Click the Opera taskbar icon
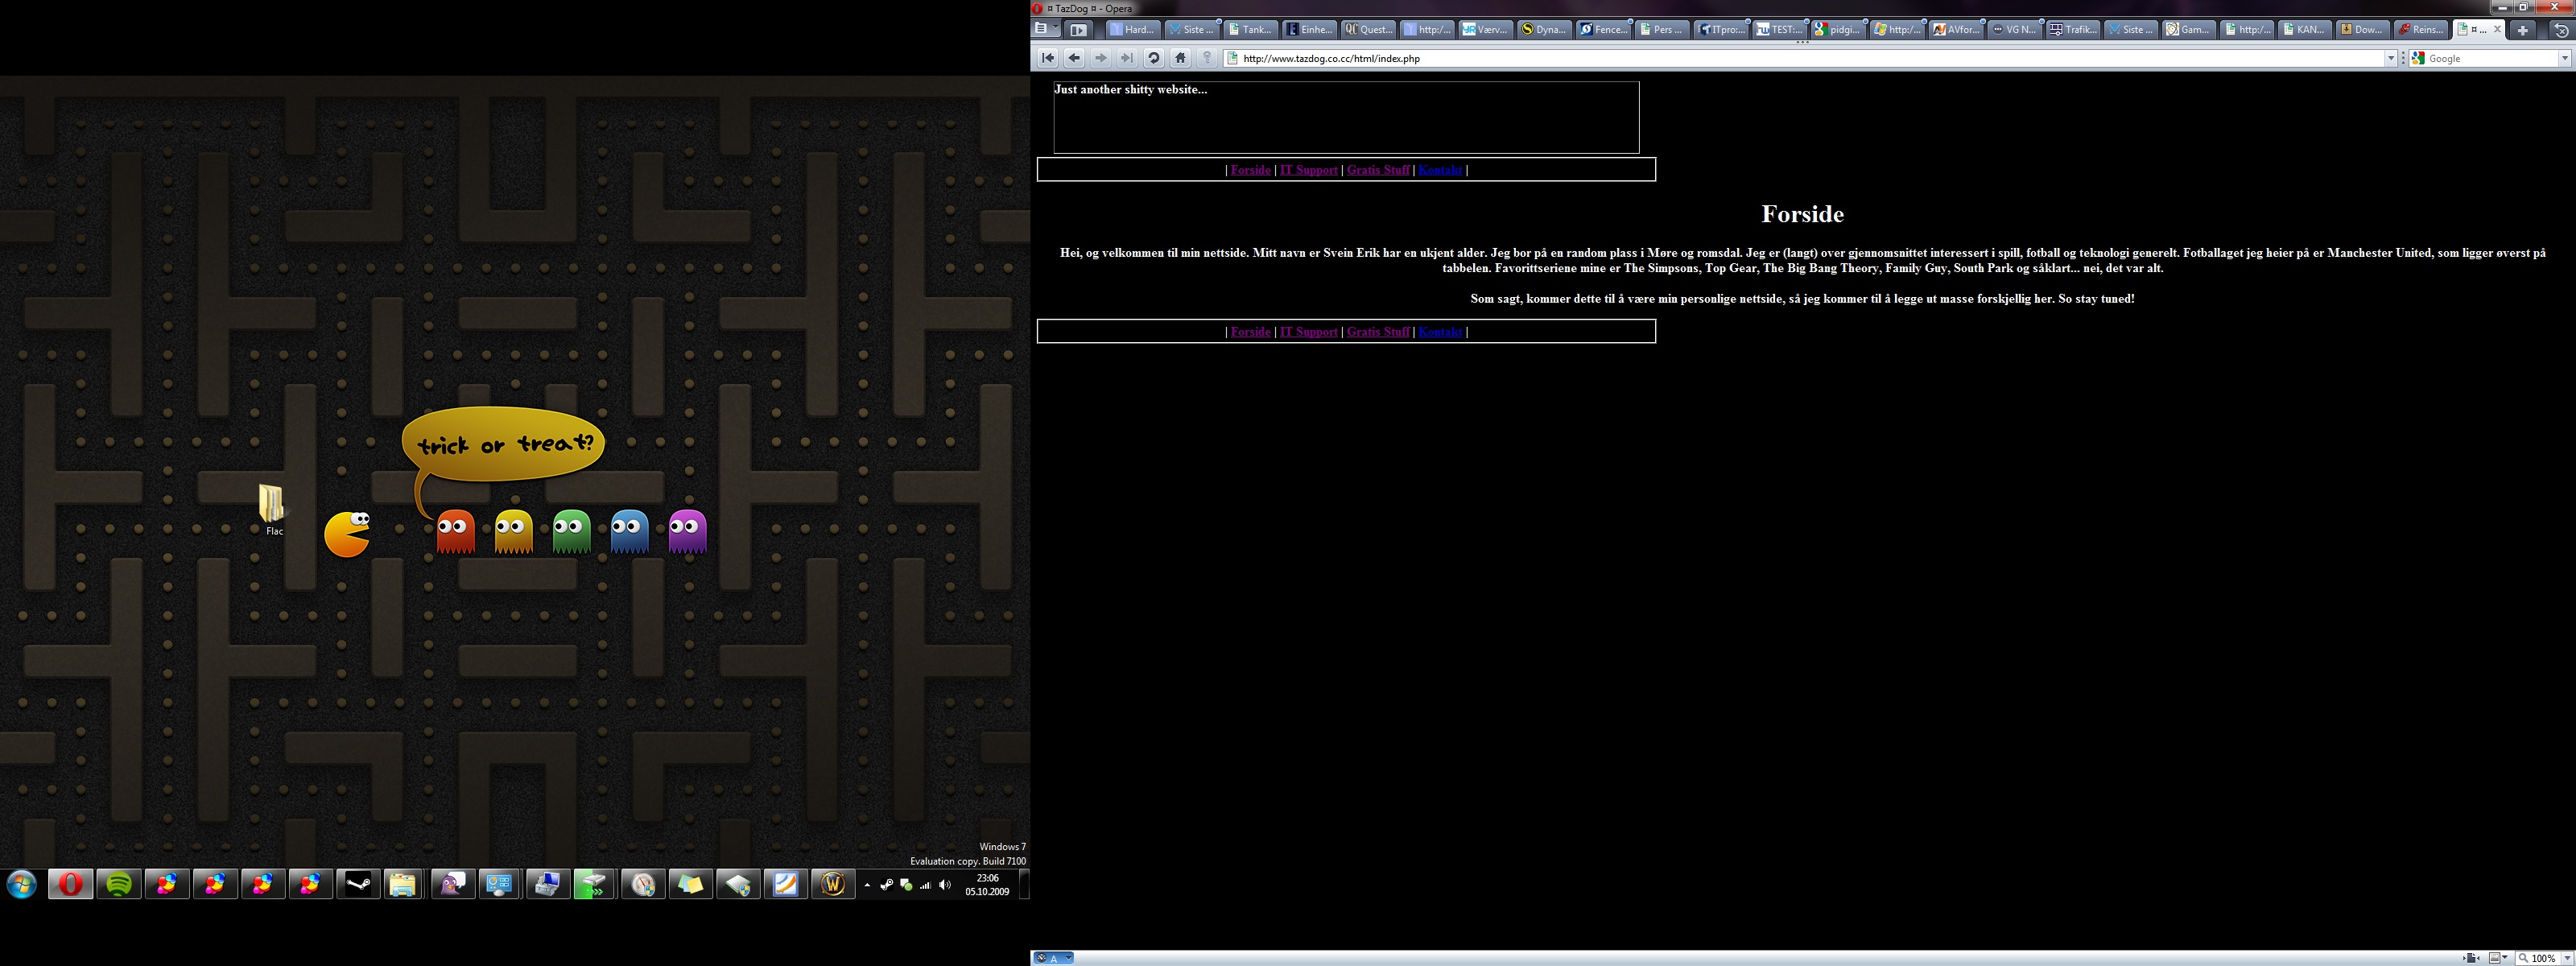This screenshot has height=966, width=2576. (70, 884)
